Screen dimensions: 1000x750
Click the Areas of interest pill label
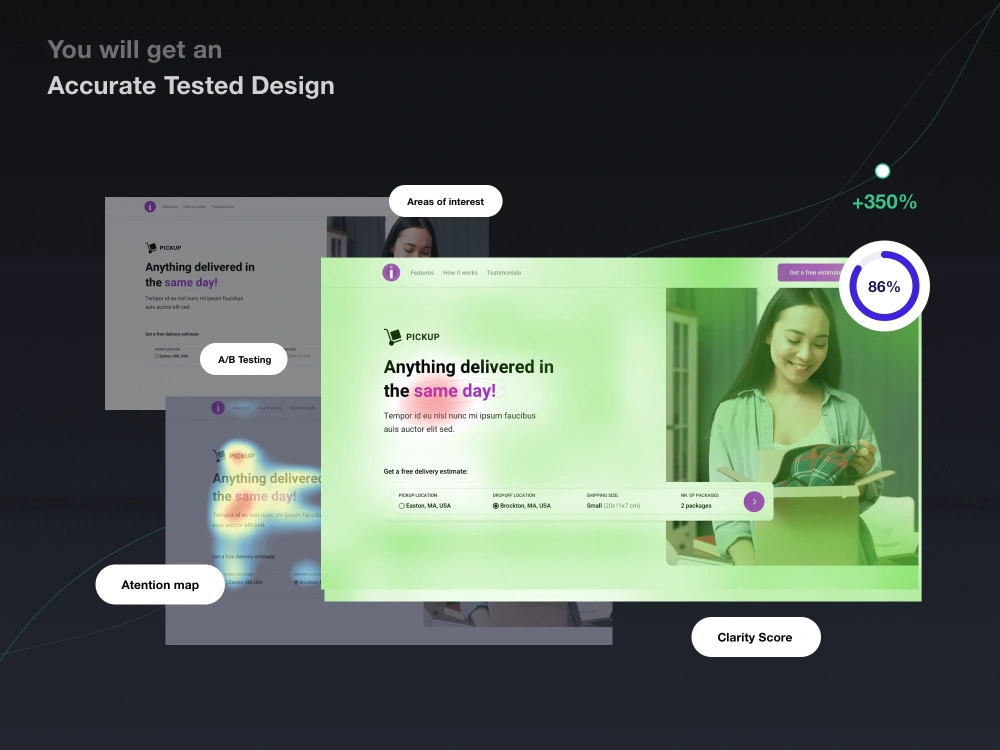[445, 202]
